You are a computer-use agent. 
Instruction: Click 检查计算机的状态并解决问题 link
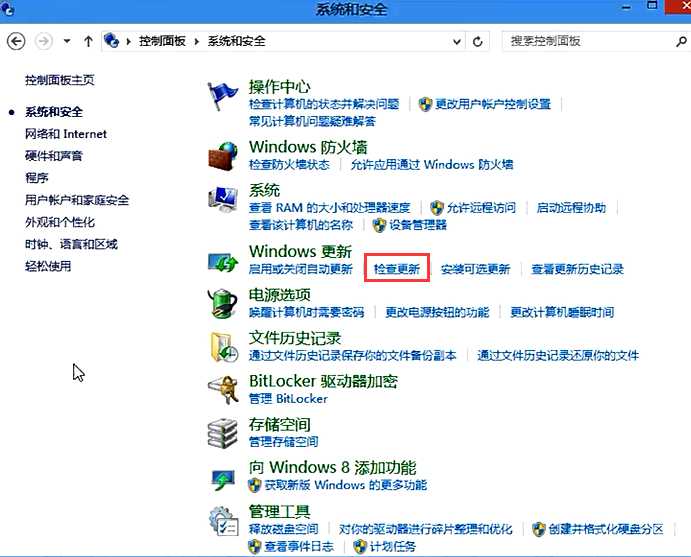(324, 104)
